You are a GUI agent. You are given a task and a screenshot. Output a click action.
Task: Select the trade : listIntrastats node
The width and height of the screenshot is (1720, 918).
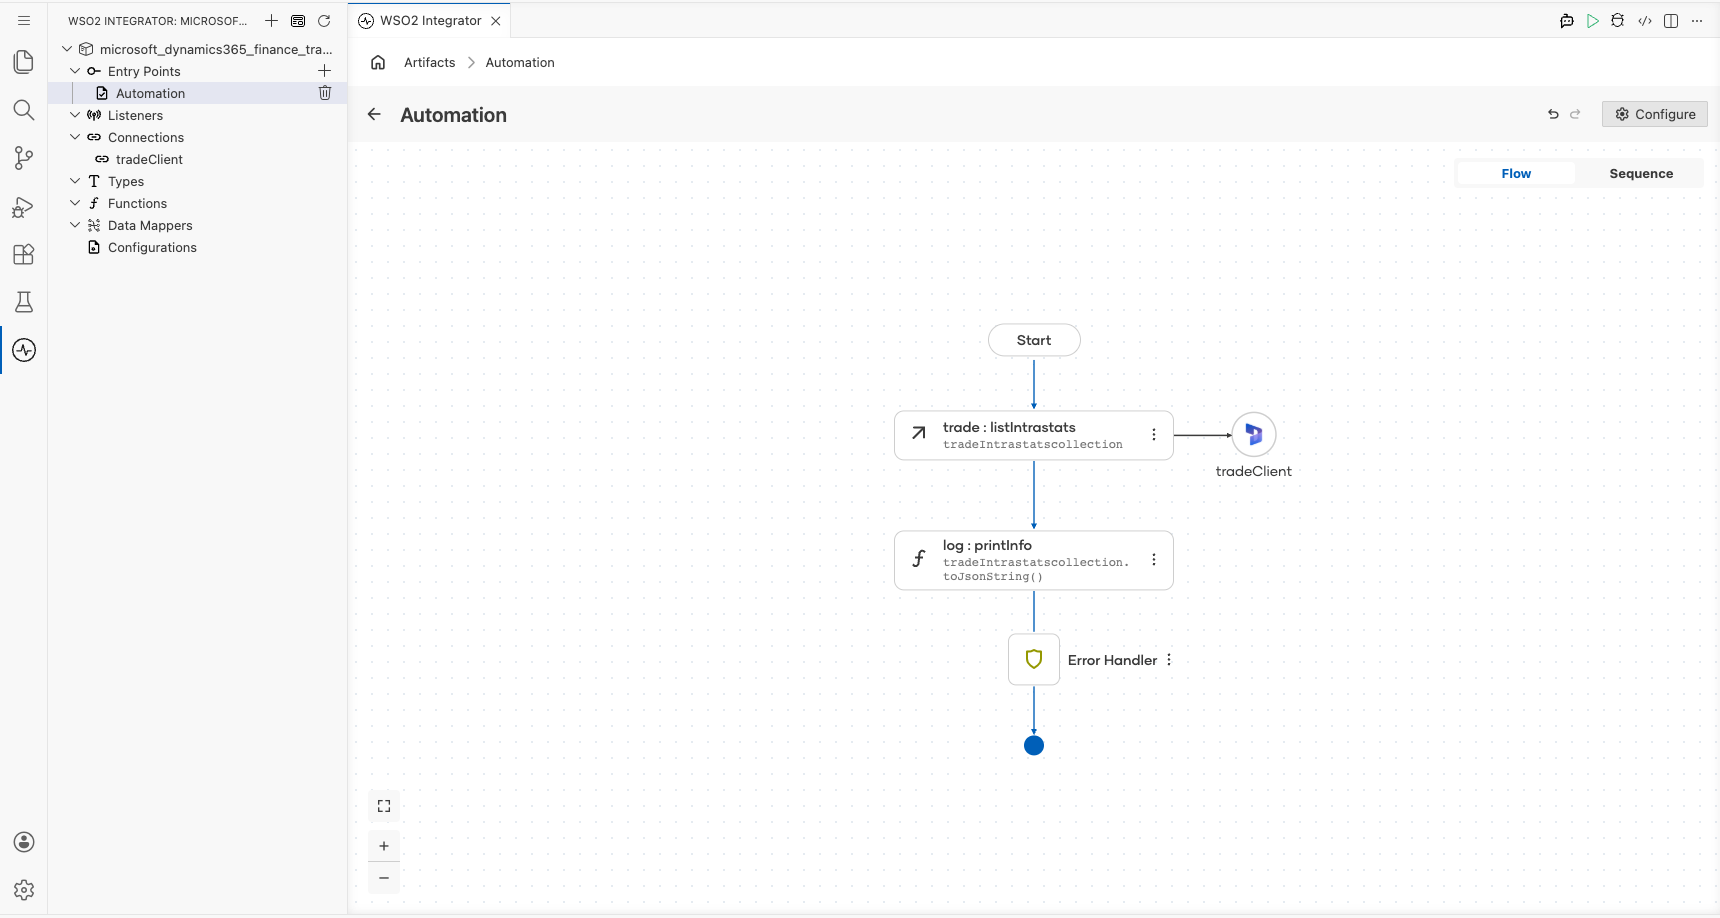(1034, 435)
